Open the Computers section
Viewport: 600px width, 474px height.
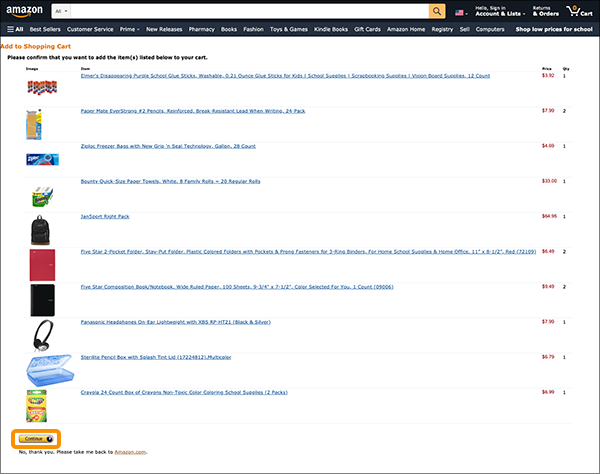click(x=490, y=29)
